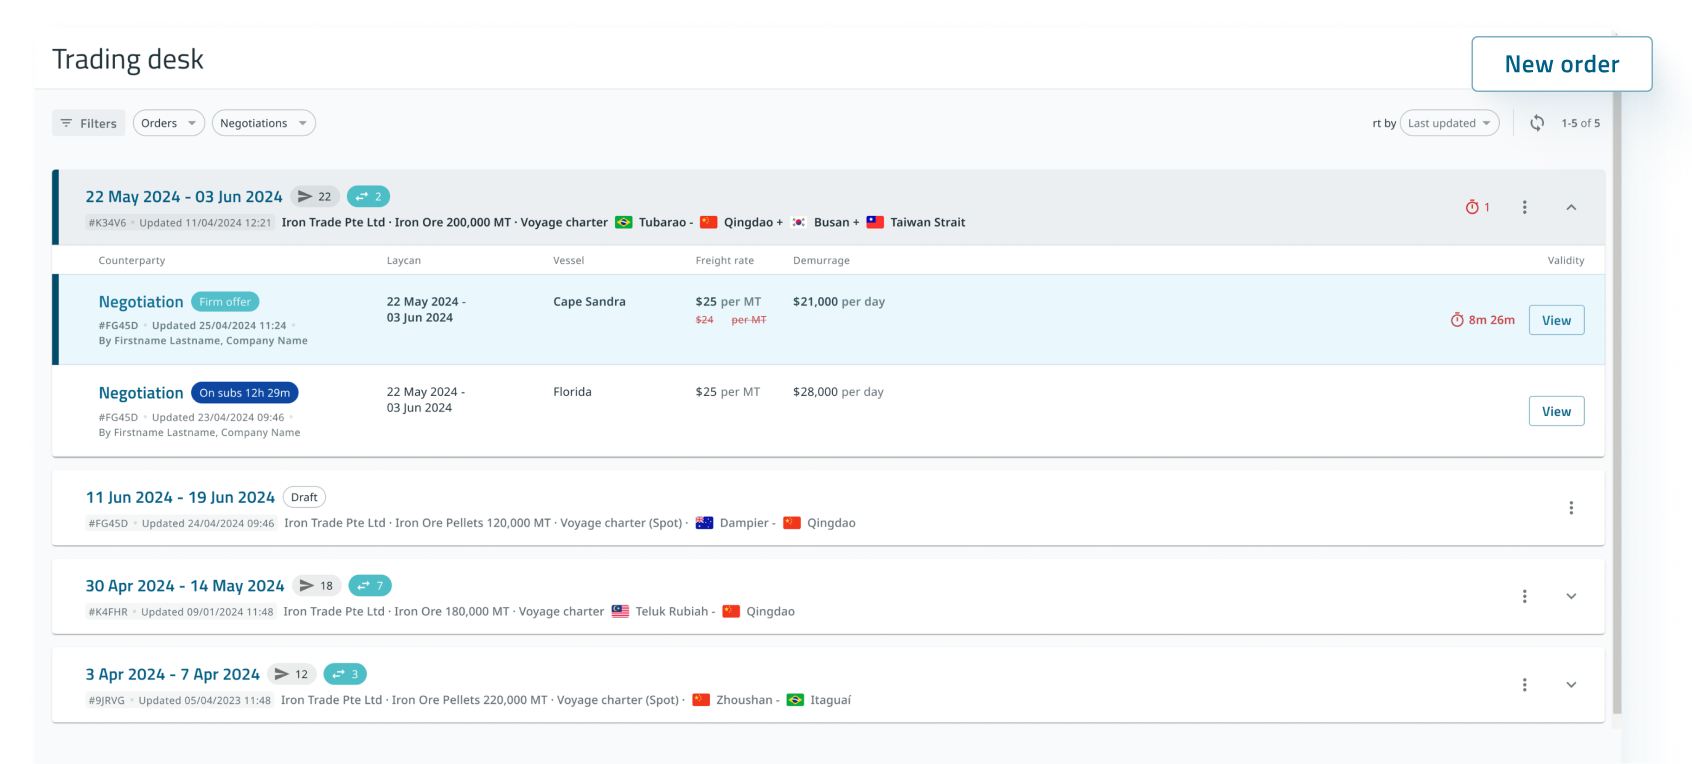Open the three-dot menu for order #K34V6
The image size is (1692, 764).
click(1524, 207)
